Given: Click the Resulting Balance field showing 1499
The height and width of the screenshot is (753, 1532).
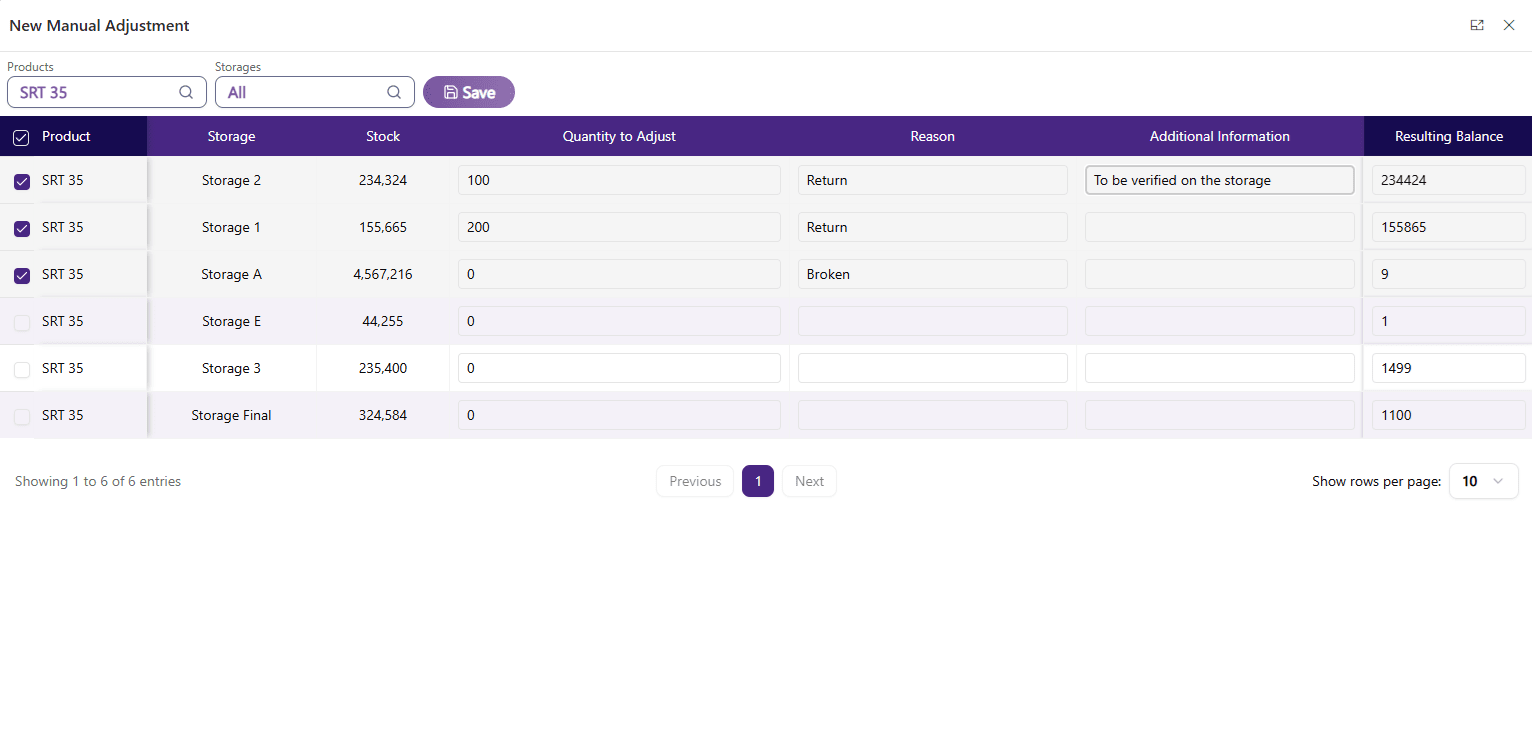Looking at the screenshot, I should pyautogui.click(x=1448, y=368).
